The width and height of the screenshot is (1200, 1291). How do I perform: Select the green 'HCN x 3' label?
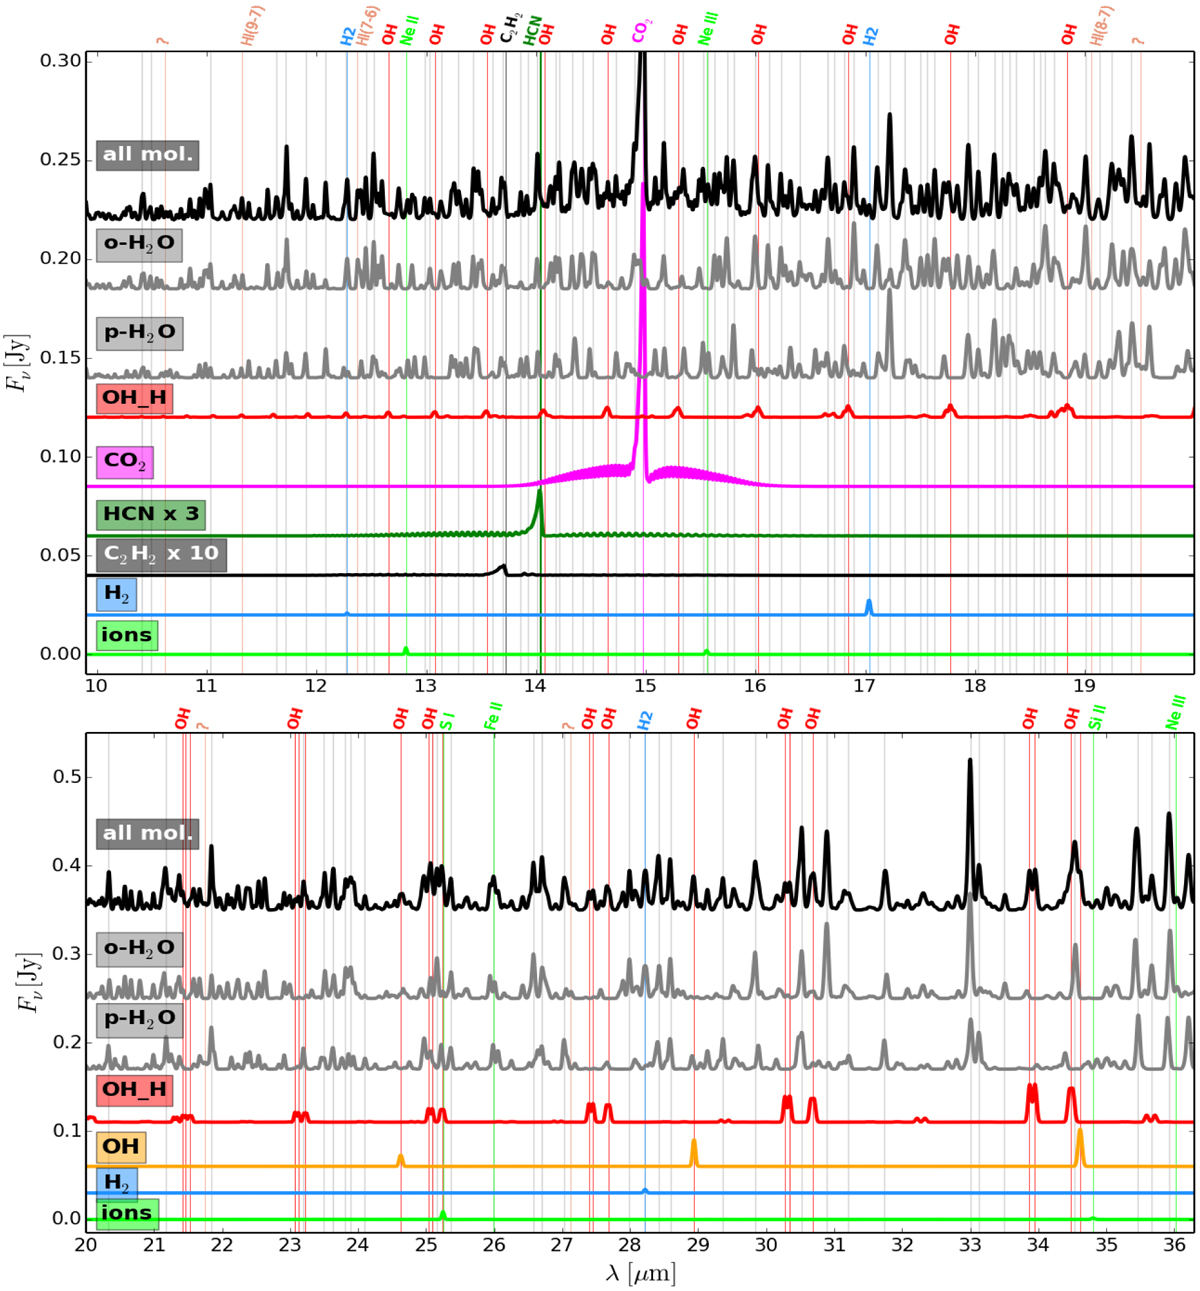[x=151, y=515]
